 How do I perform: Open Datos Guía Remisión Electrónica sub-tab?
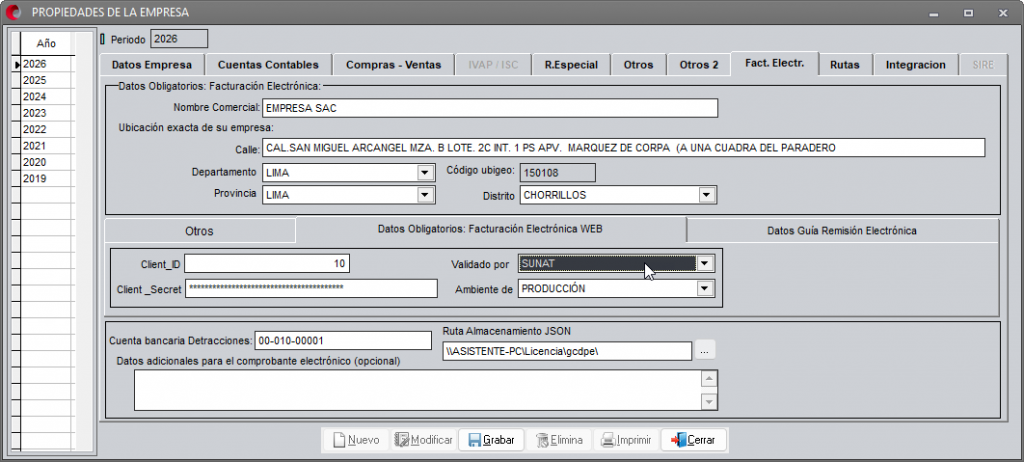tap(842, 231)
